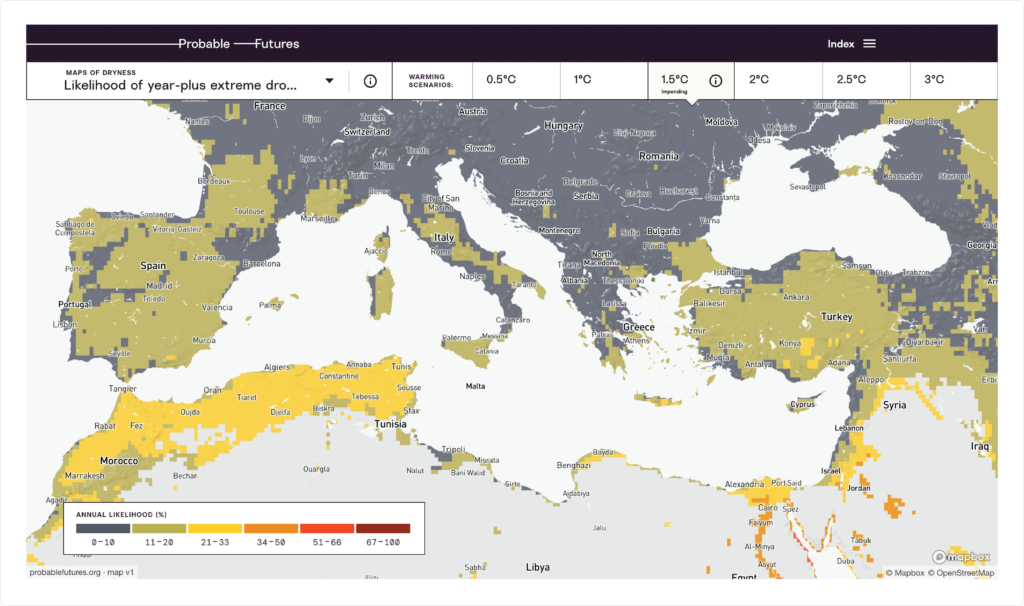Click the 'Morocco' label on the map
Image resolution: width=1024 pixels, height=606 pixels.
[x=119, y=461]
